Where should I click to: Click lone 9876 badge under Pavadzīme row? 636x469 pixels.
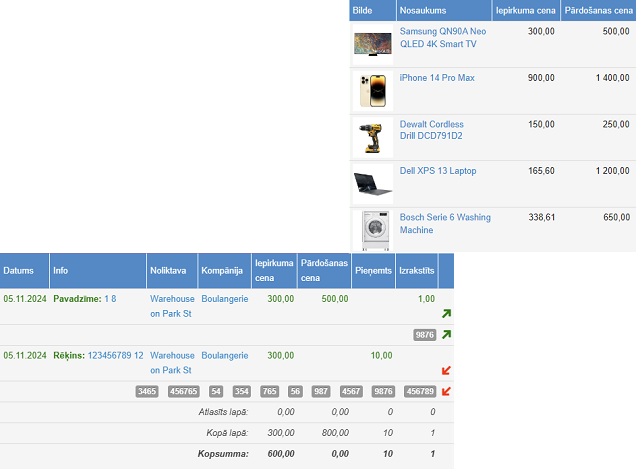click(425, 335)
